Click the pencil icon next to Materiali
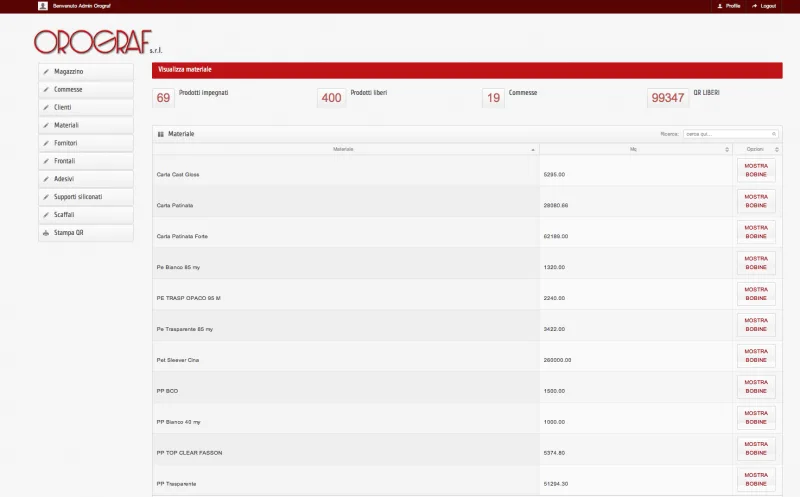The height and width of the screenshot is (497, 800). 46,126
